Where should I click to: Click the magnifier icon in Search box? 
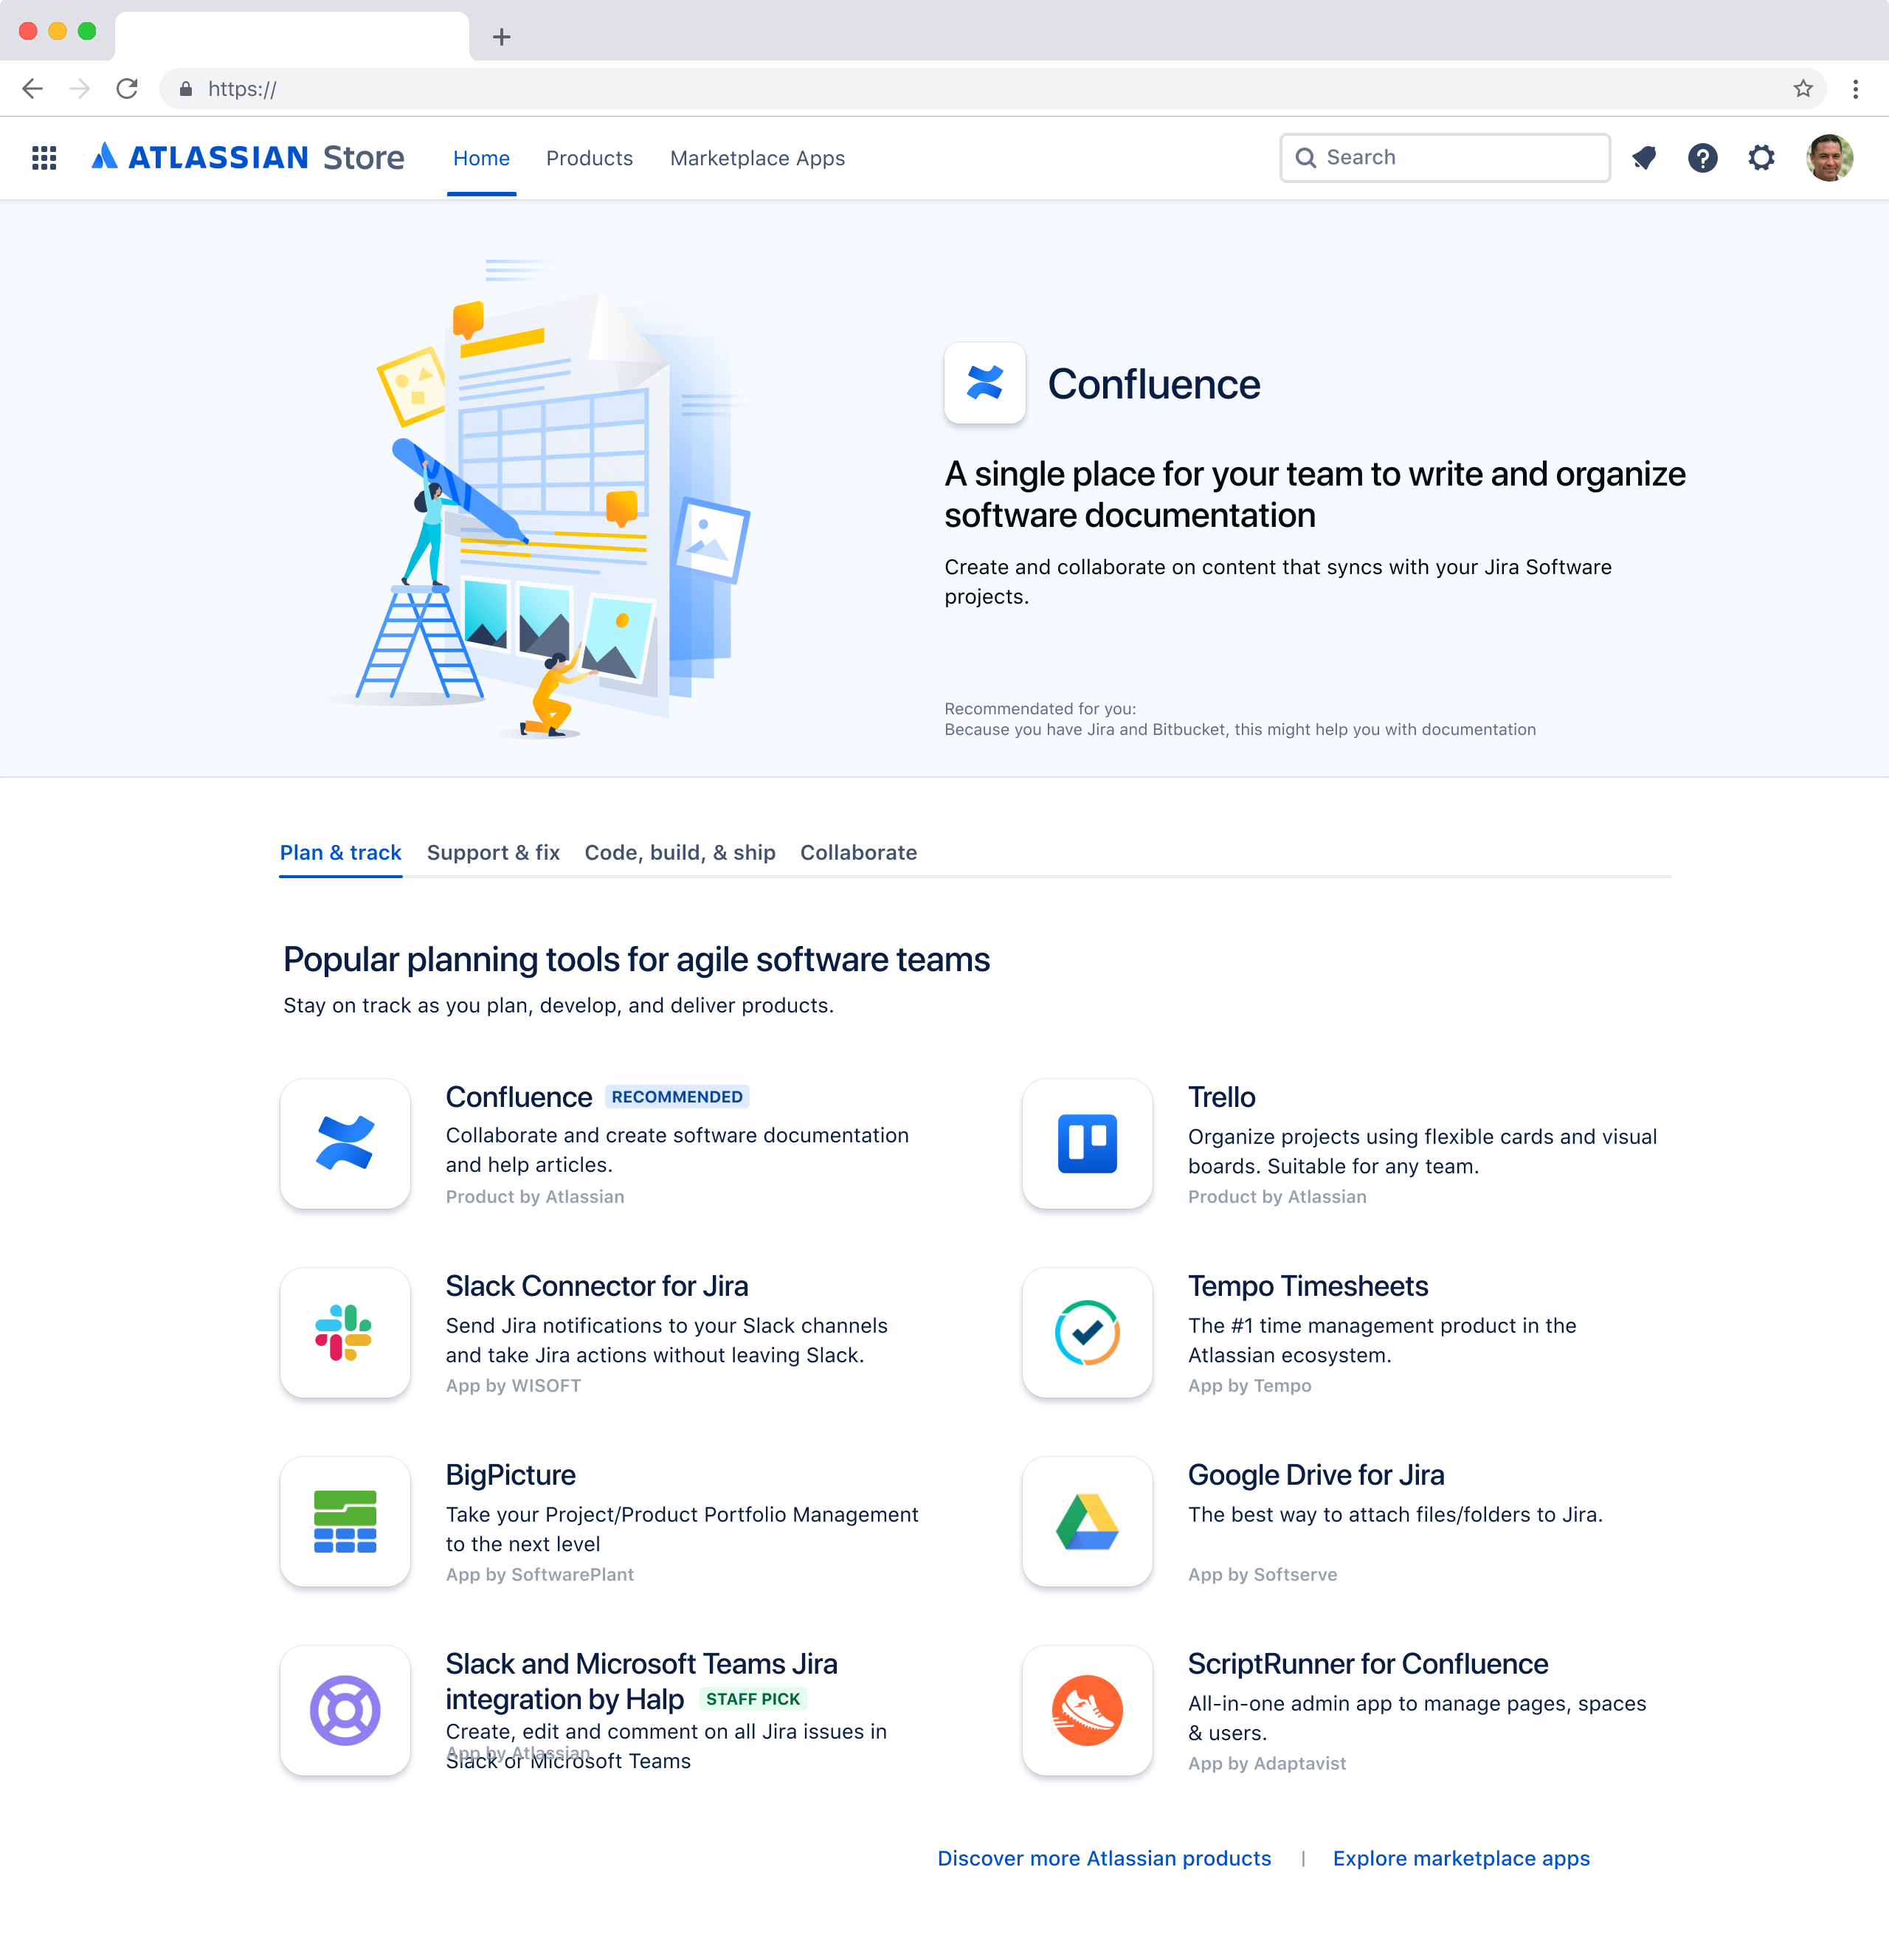tap(1305, 158)
